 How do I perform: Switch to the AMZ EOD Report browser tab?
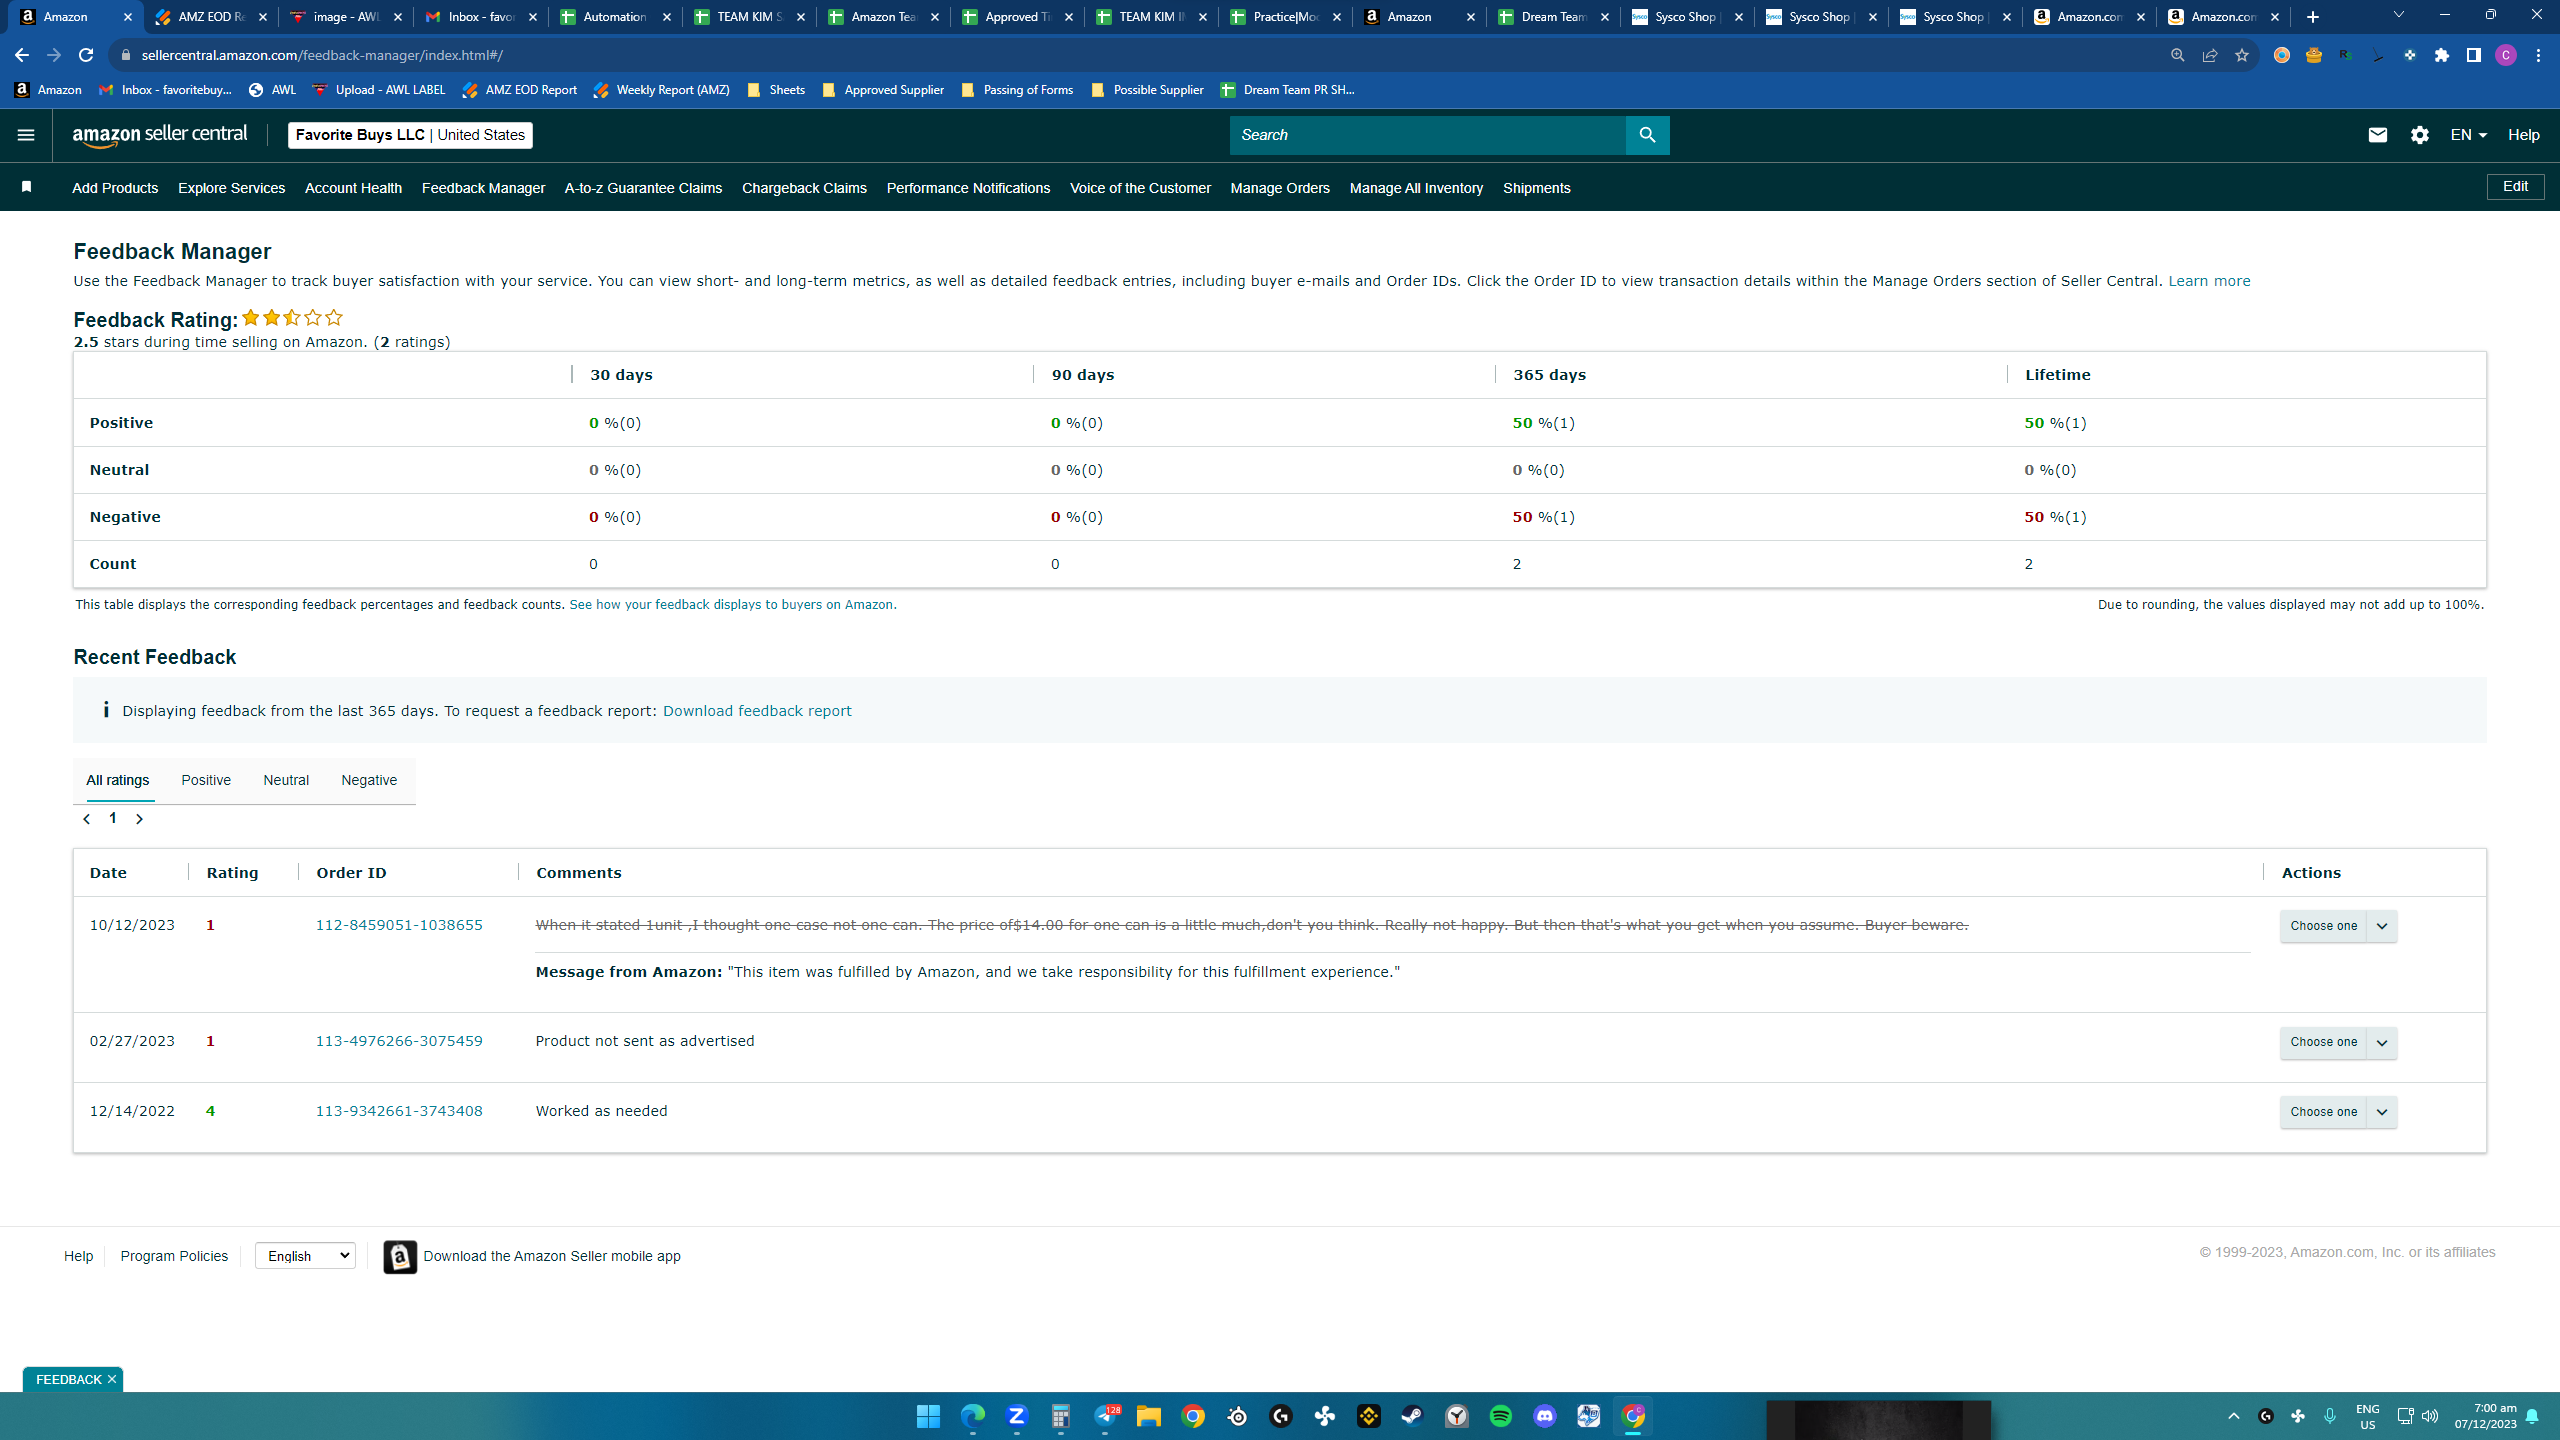click(x=210, y=17)
